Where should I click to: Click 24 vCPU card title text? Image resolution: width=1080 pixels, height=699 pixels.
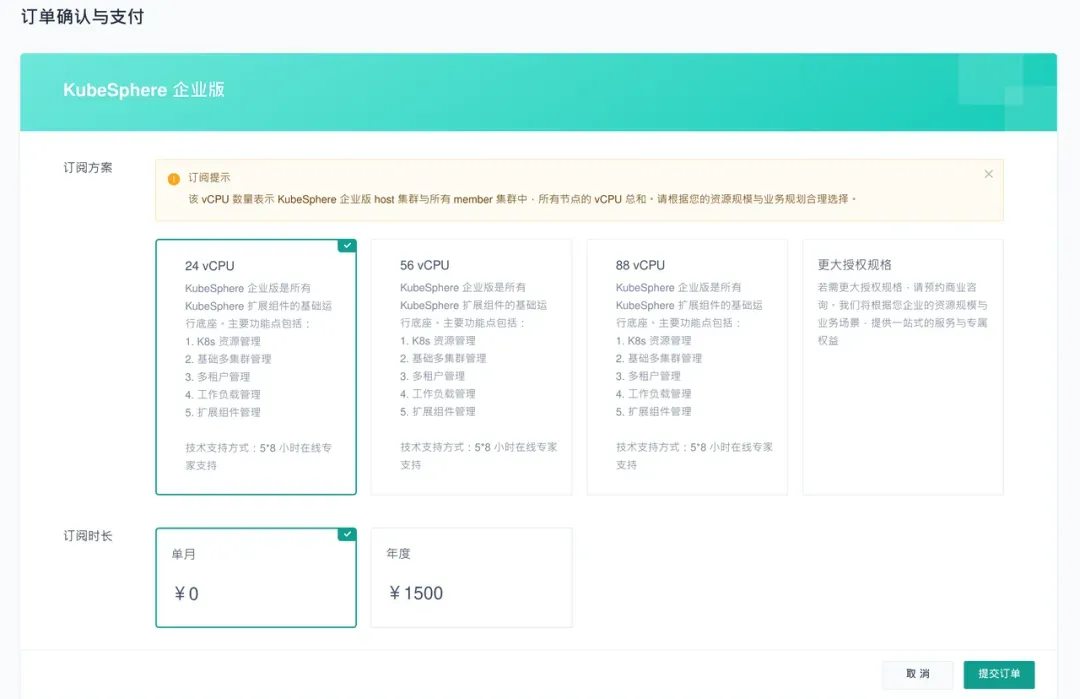[209, 266]
